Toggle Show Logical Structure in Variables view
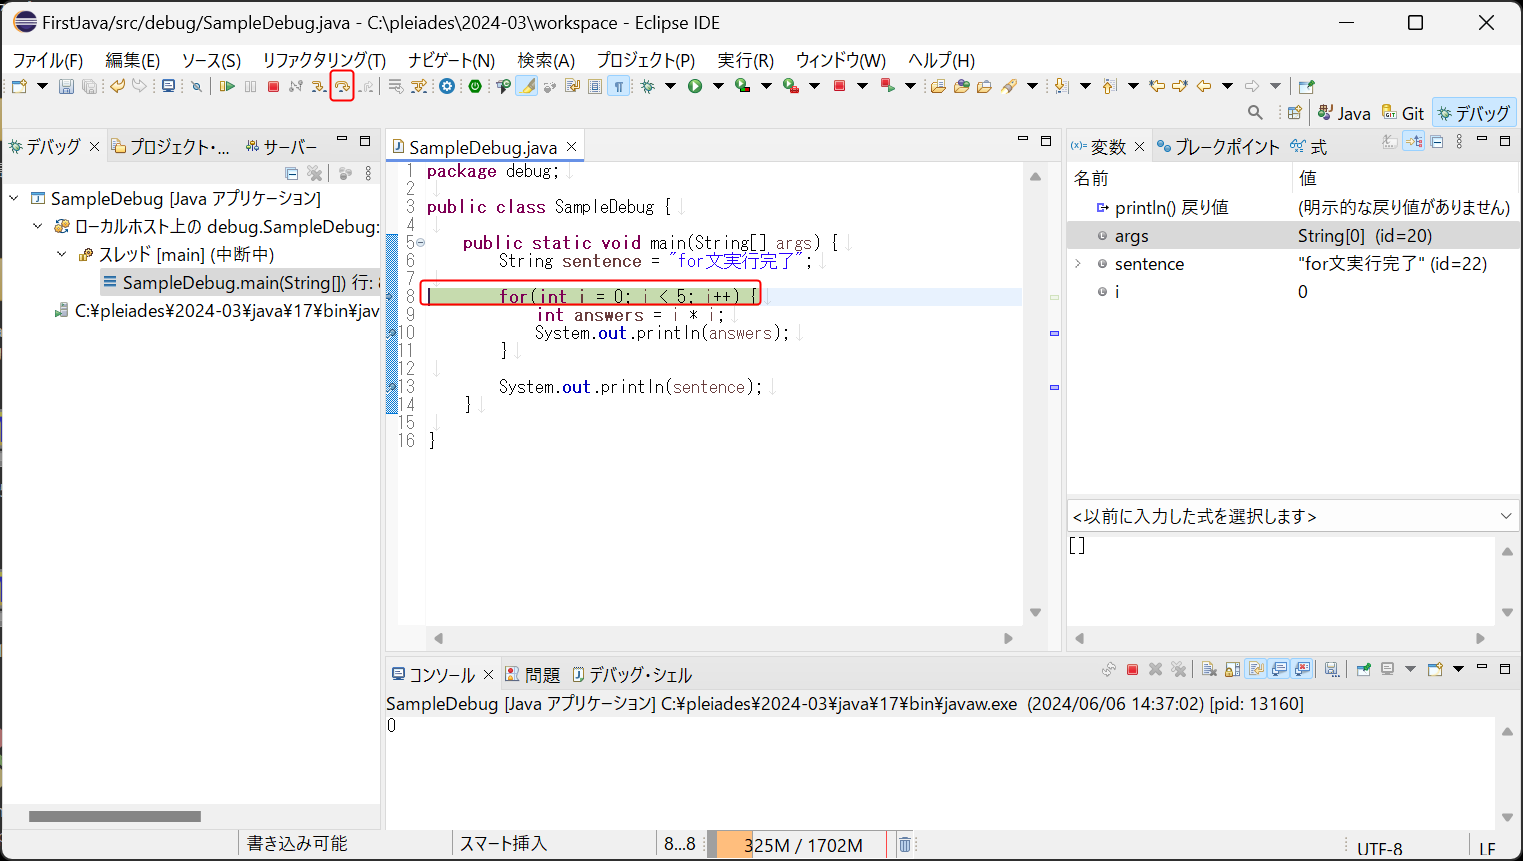 (x=1413, y=142)
